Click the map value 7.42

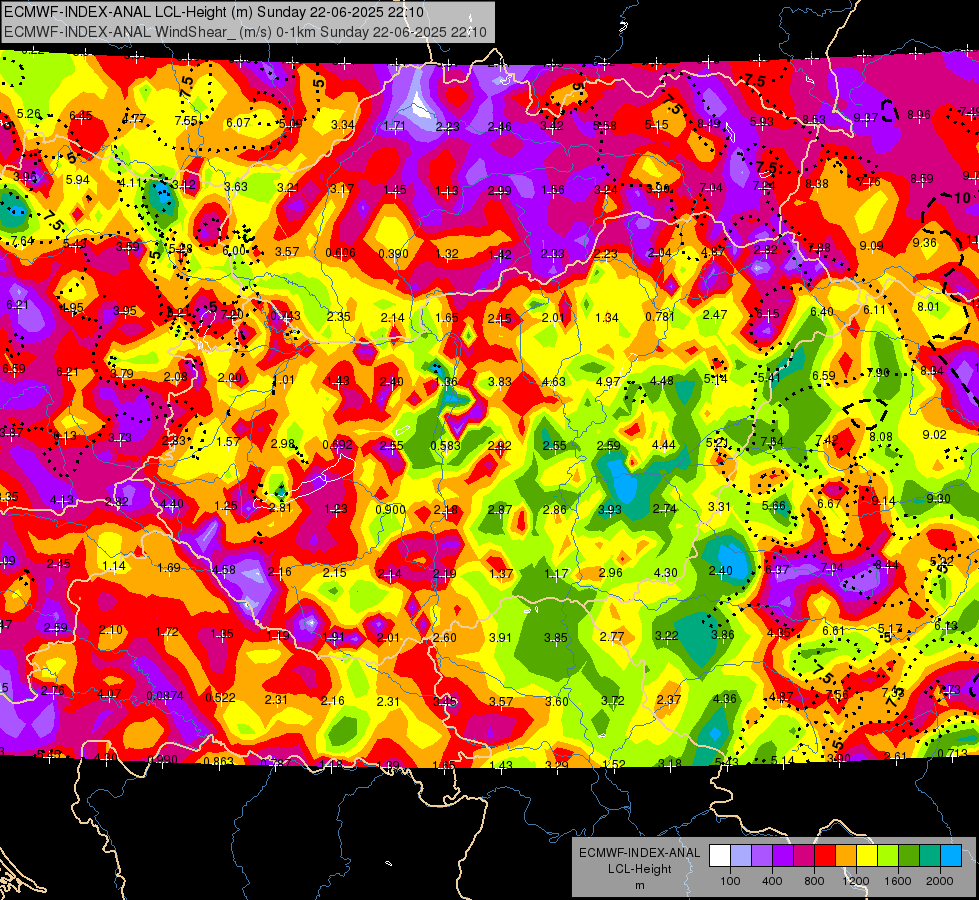[827, 440]
